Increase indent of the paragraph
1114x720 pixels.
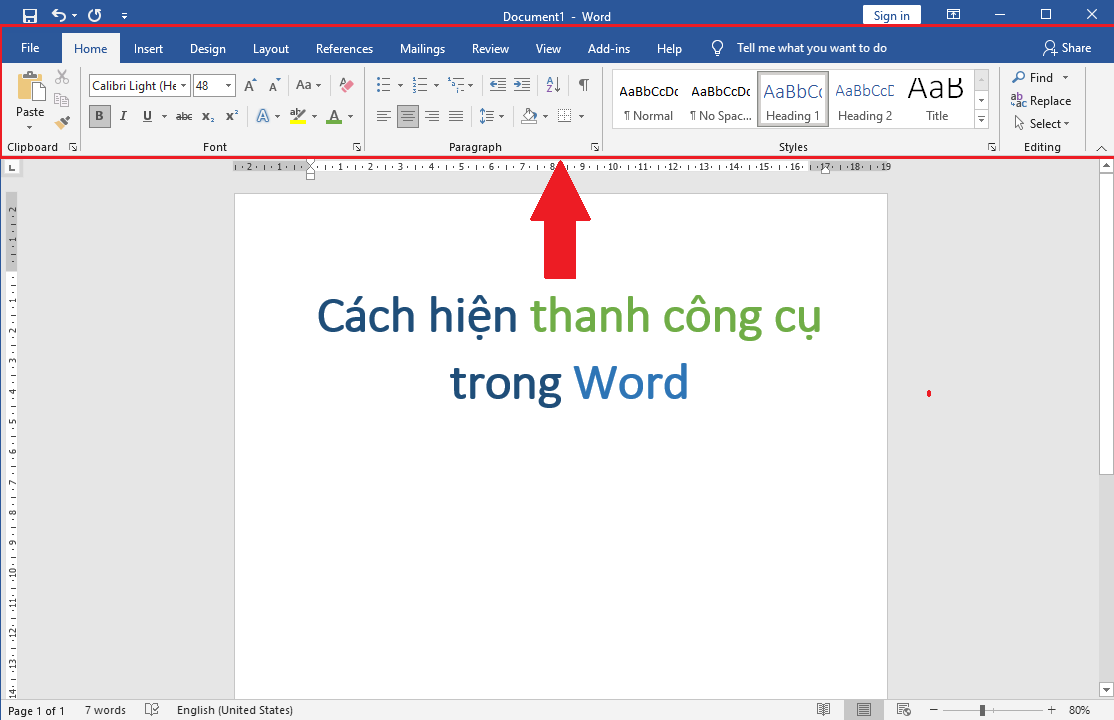[521, 85]
